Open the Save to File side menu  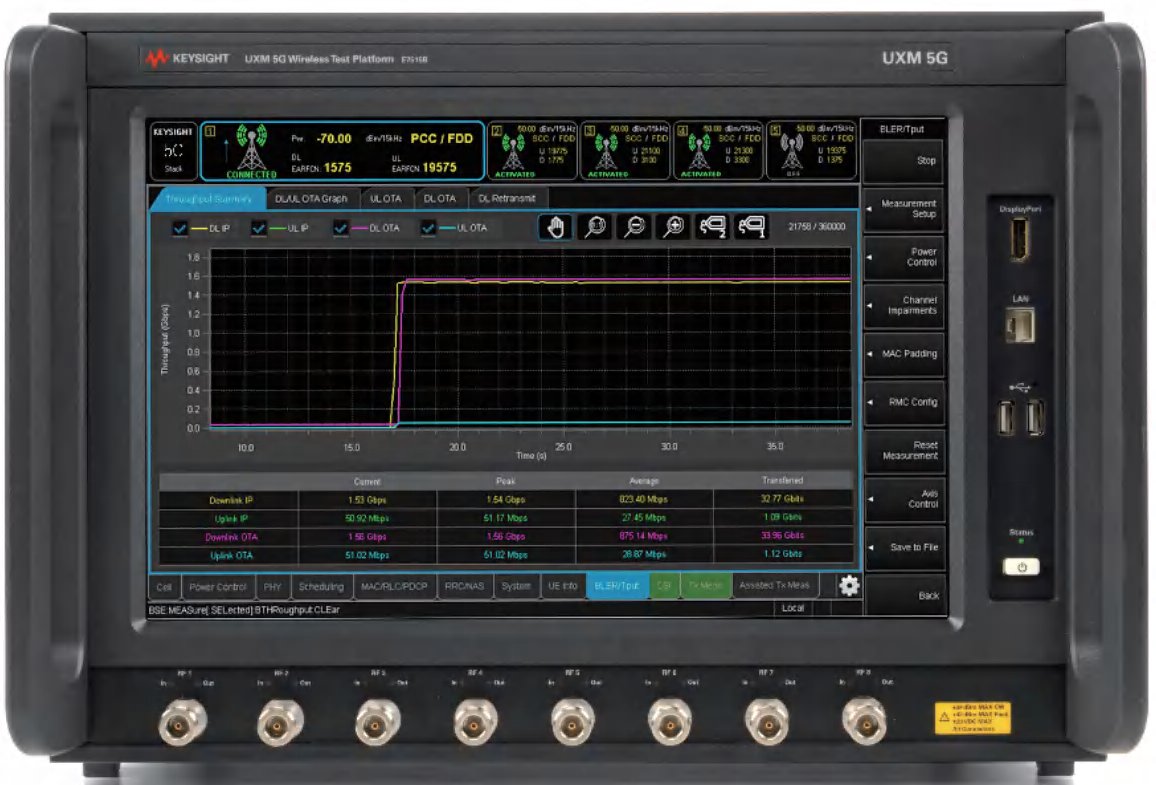coord(904,548)
